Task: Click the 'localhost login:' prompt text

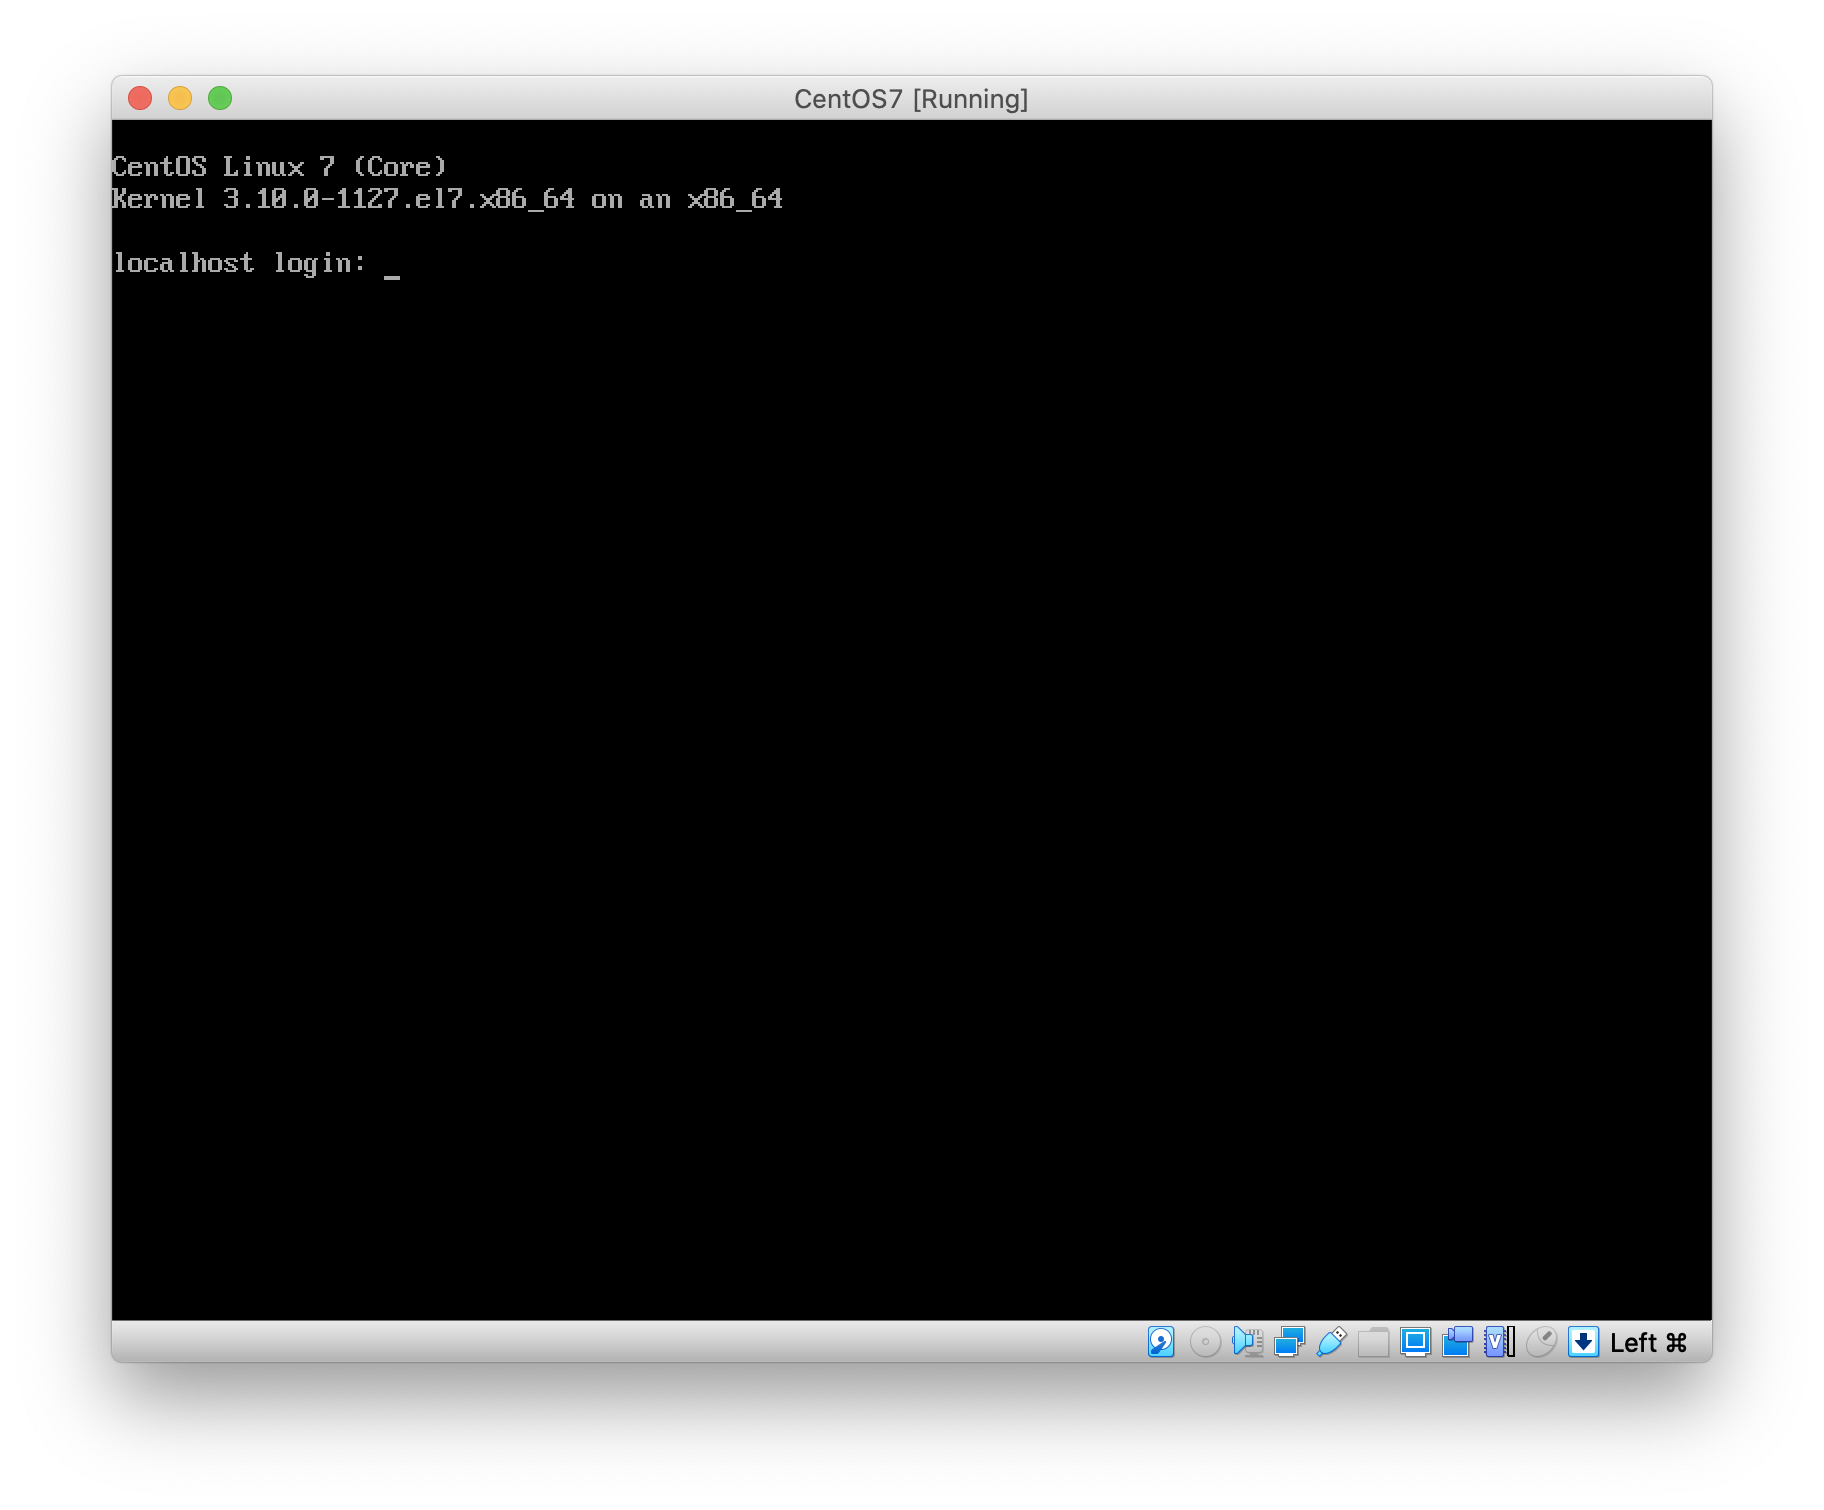Action: [x=239, y=263]
